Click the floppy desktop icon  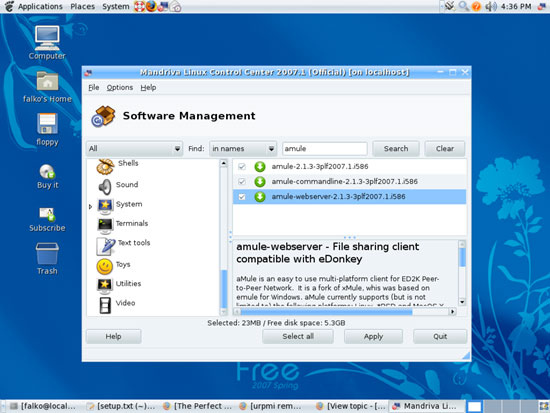(x=47, y=124)
